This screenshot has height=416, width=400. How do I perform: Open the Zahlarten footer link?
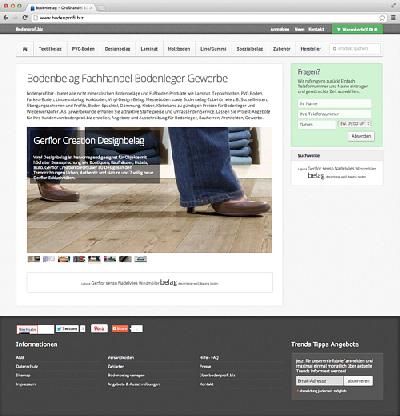(x=116, y=366)
